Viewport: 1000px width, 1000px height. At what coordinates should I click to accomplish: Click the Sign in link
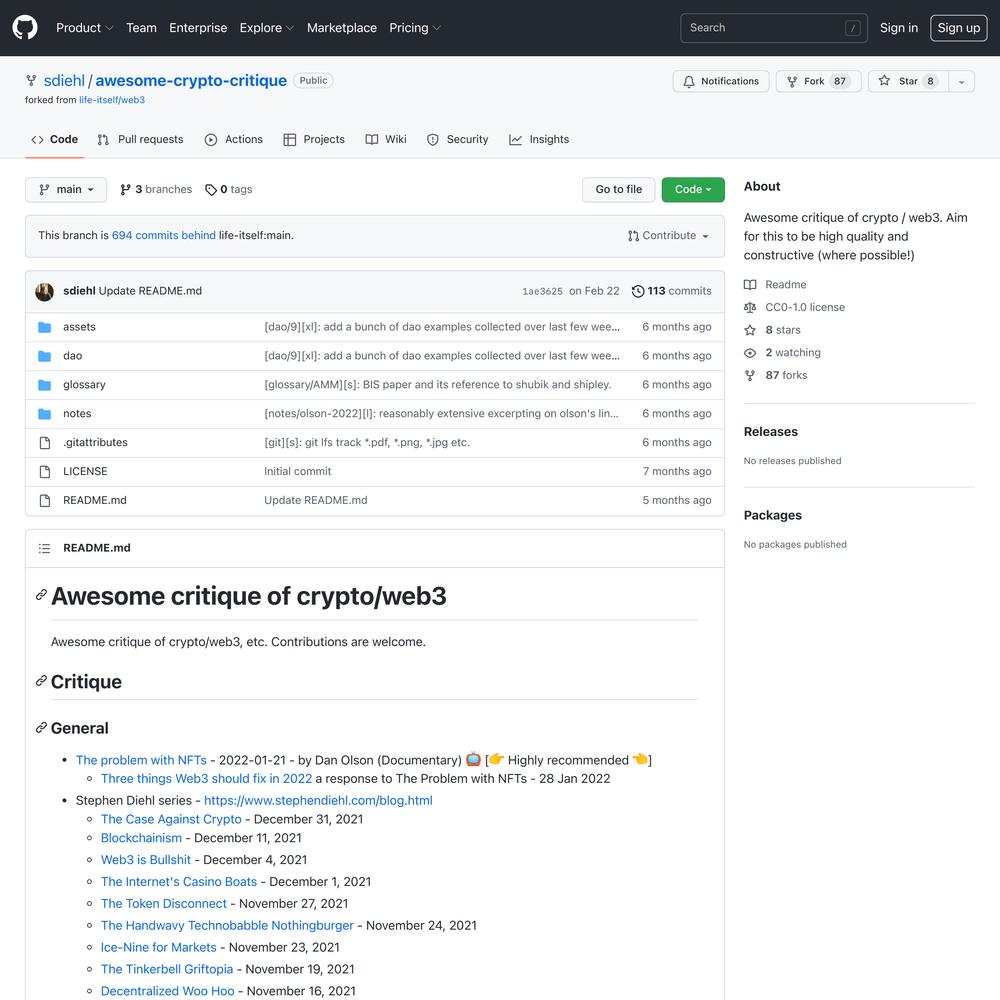point(899,28)
